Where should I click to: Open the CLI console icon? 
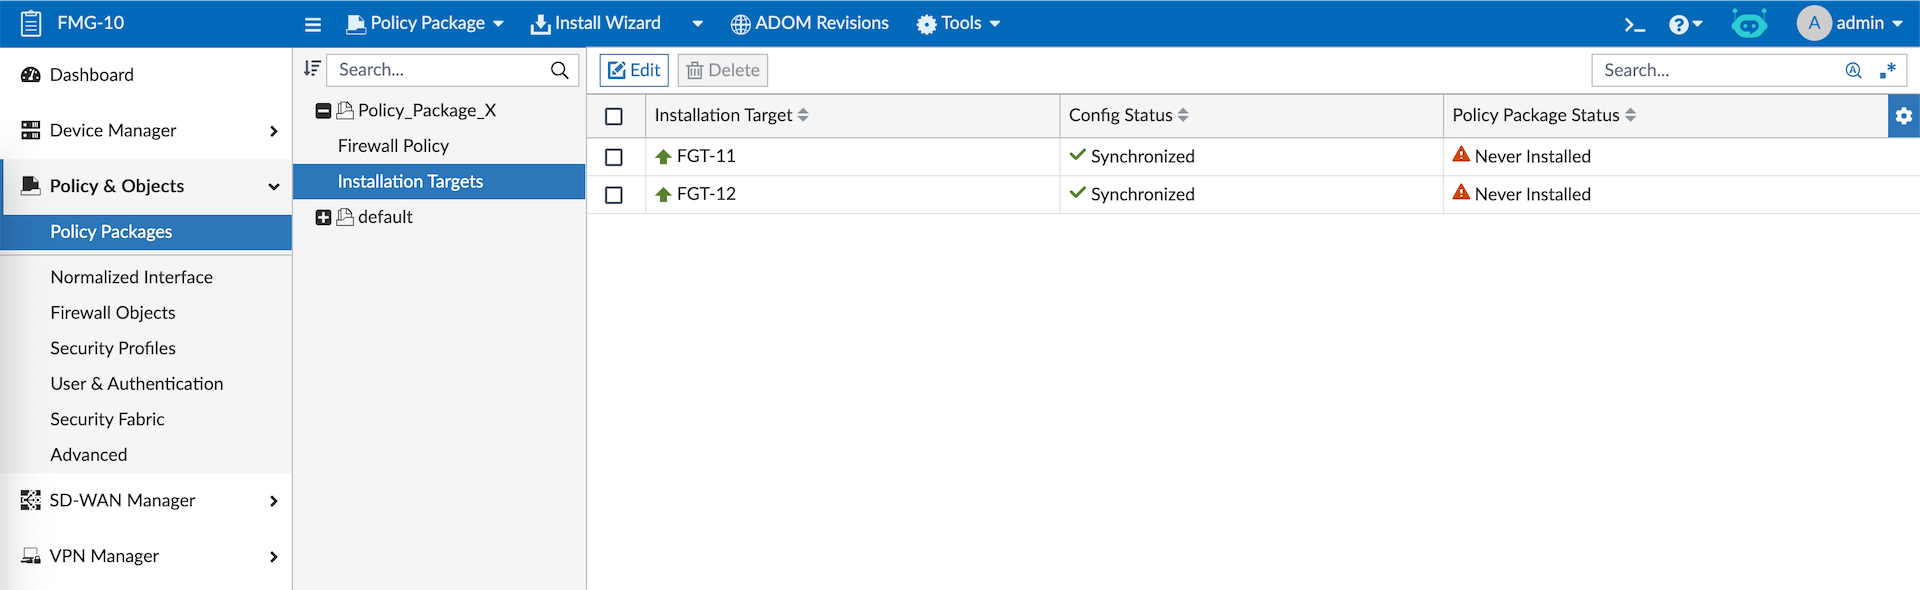coord(1634,24)
